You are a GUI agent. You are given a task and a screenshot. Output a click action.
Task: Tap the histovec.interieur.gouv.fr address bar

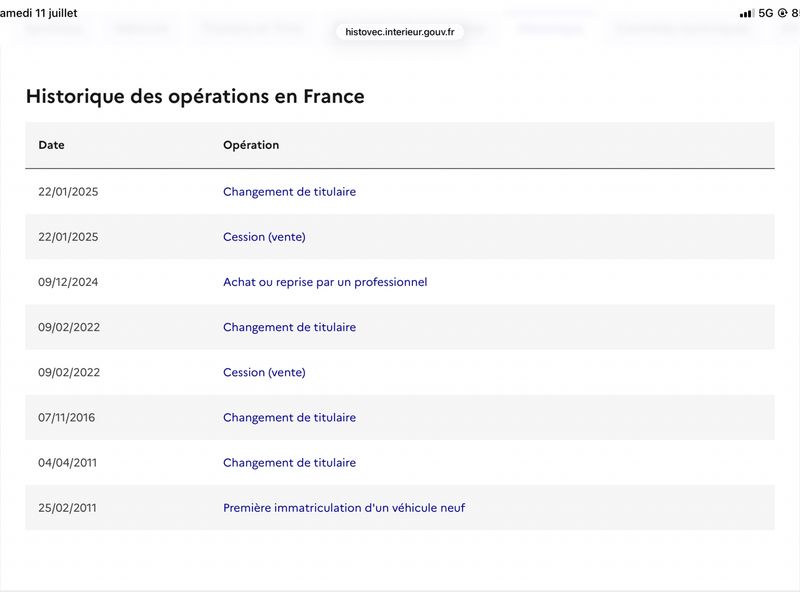[399, 32]
